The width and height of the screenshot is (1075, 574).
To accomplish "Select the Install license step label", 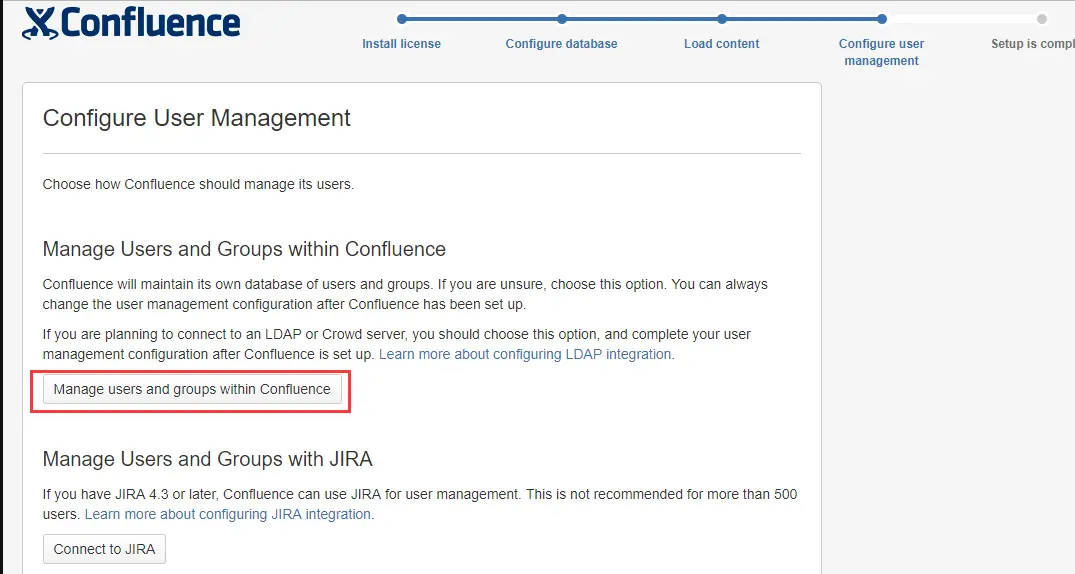I will (x=401, y=44).
